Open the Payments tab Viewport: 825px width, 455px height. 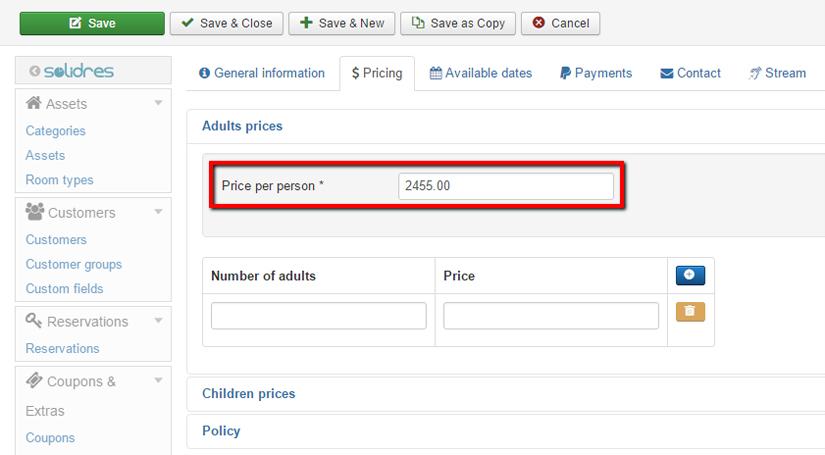click(x=596, y=73)
